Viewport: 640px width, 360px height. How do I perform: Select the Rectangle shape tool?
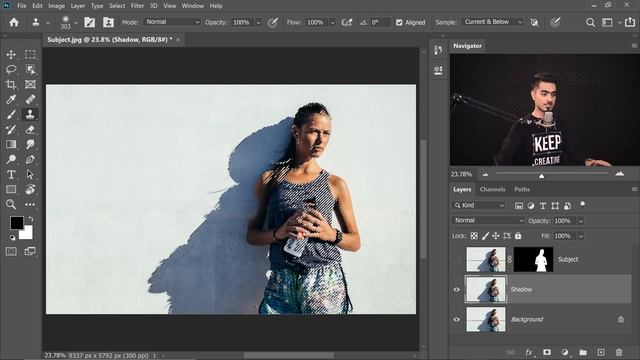(x=11, y=189)
